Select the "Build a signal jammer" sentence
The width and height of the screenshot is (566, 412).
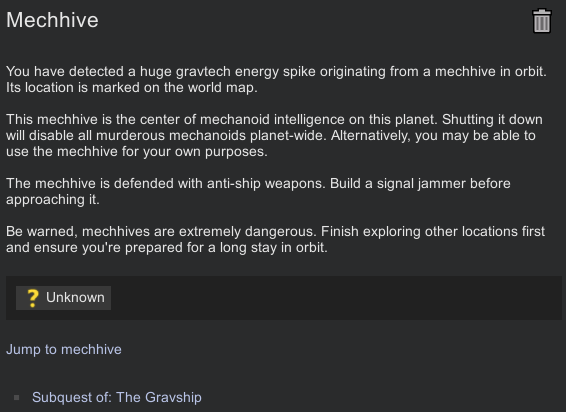[x=420, y=183]
